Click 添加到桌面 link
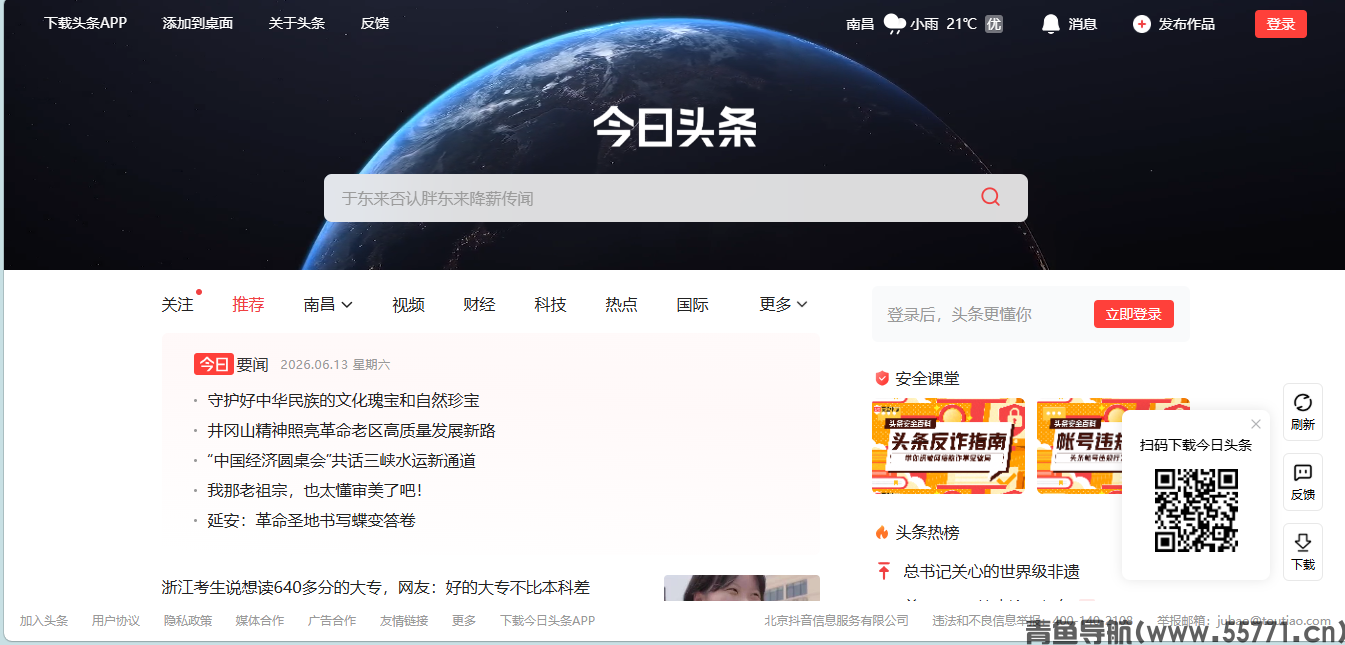 pos(198,23)
